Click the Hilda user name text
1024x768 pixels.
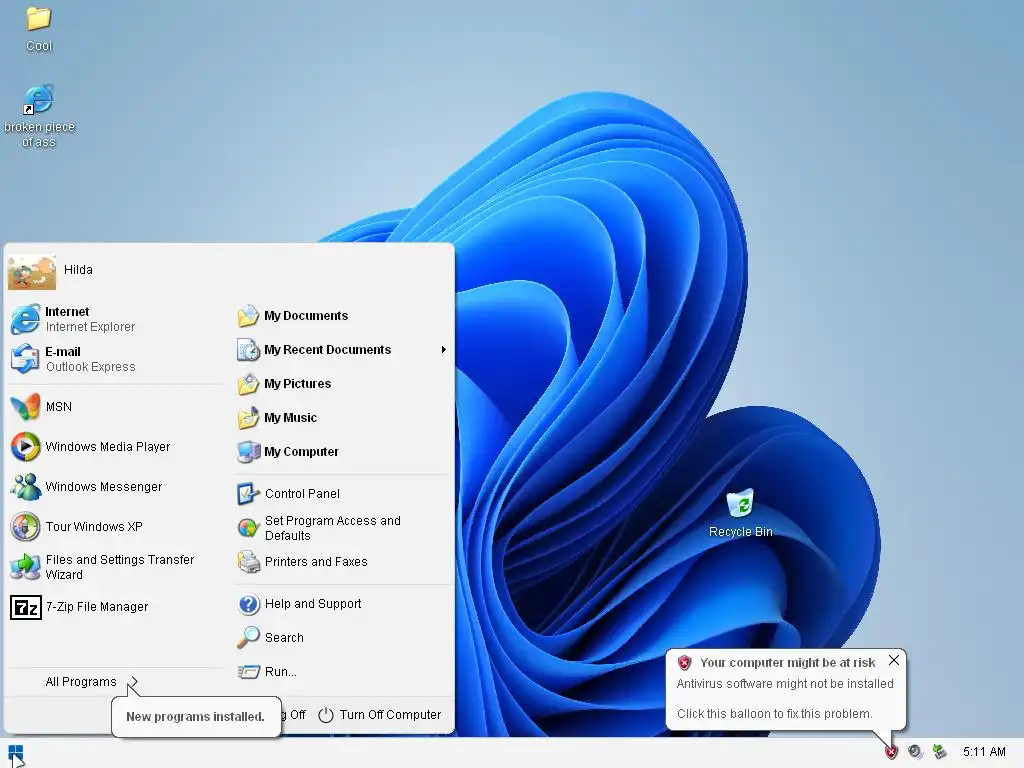(x=78, y=270)
